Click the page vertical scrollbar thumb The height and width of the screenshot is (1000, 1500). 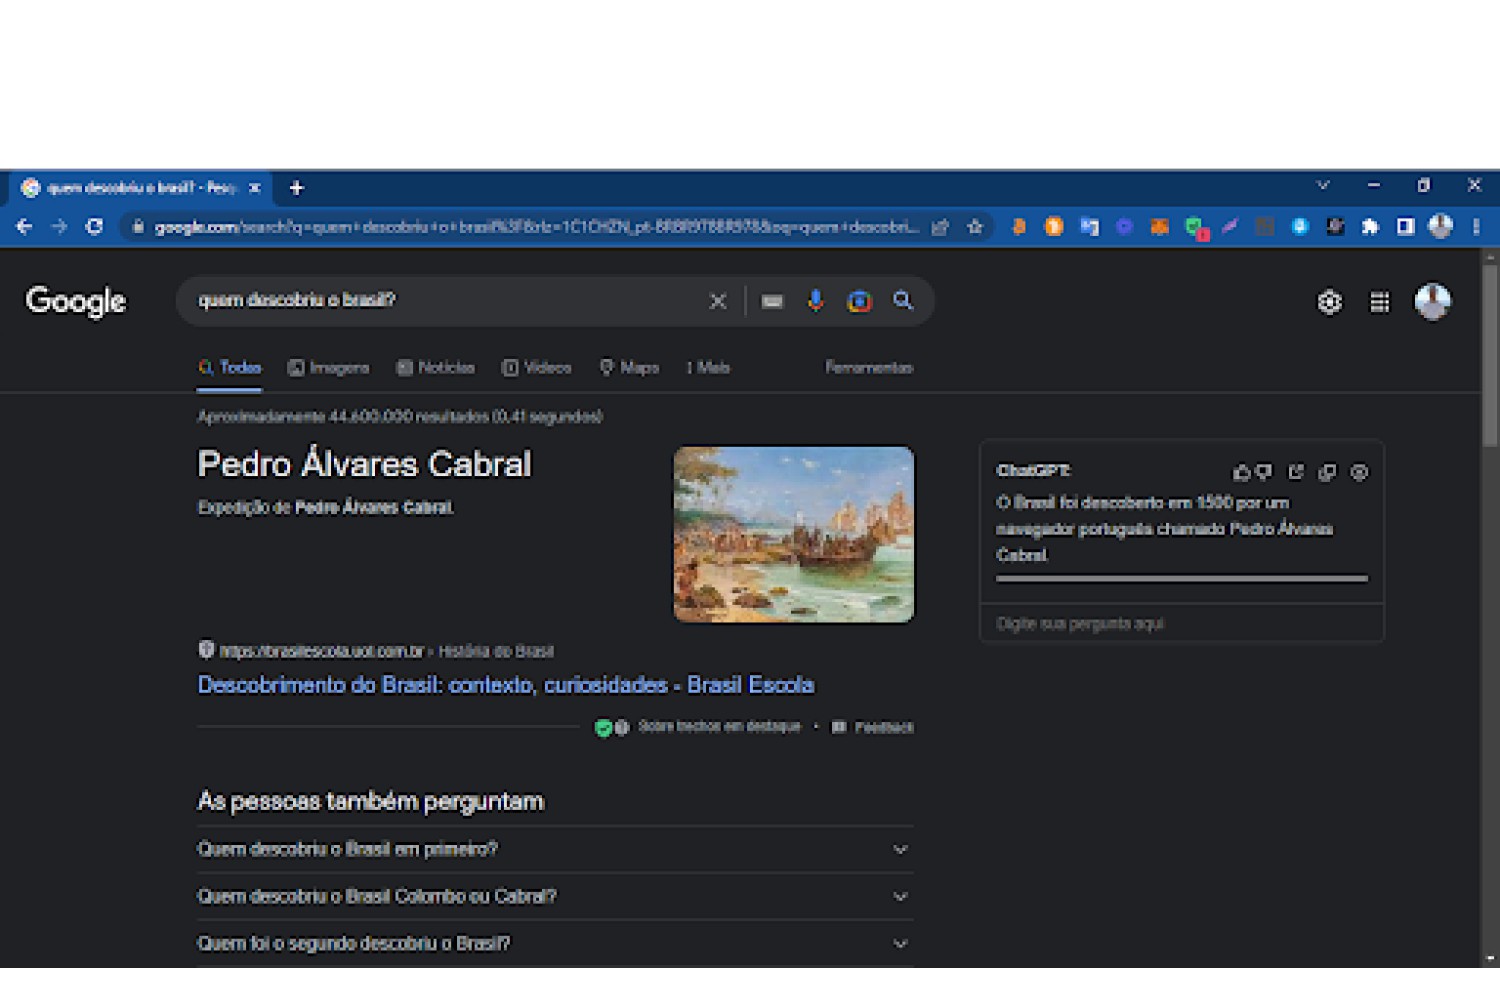1490,355
